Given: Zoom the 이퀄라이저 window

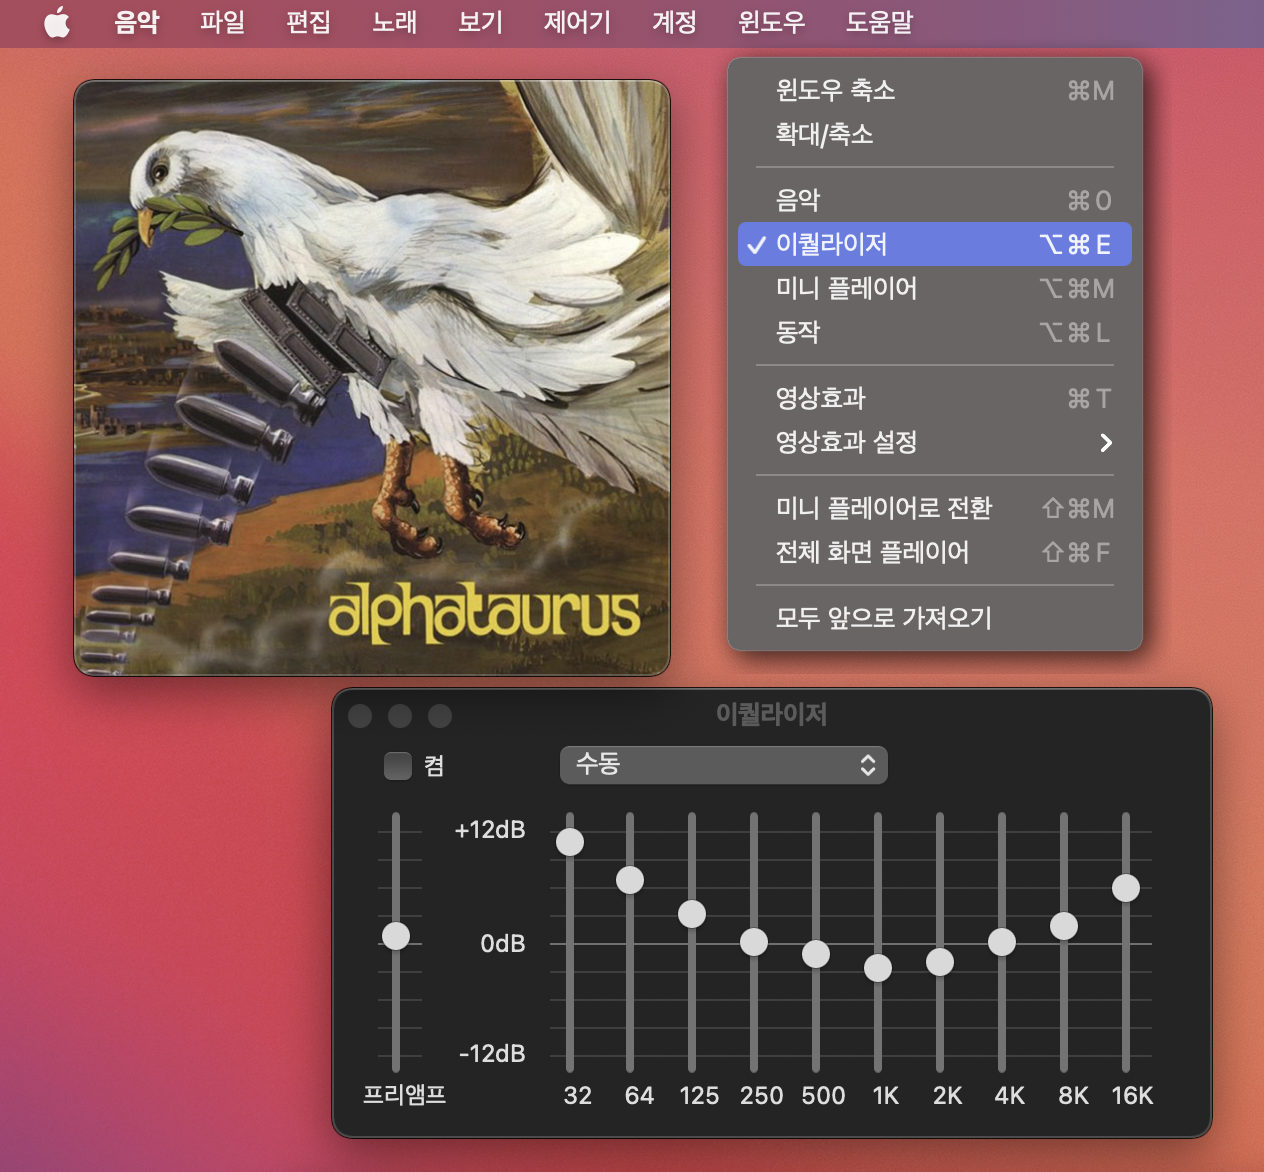Looking at the screenshot, I should pos(440,716).
